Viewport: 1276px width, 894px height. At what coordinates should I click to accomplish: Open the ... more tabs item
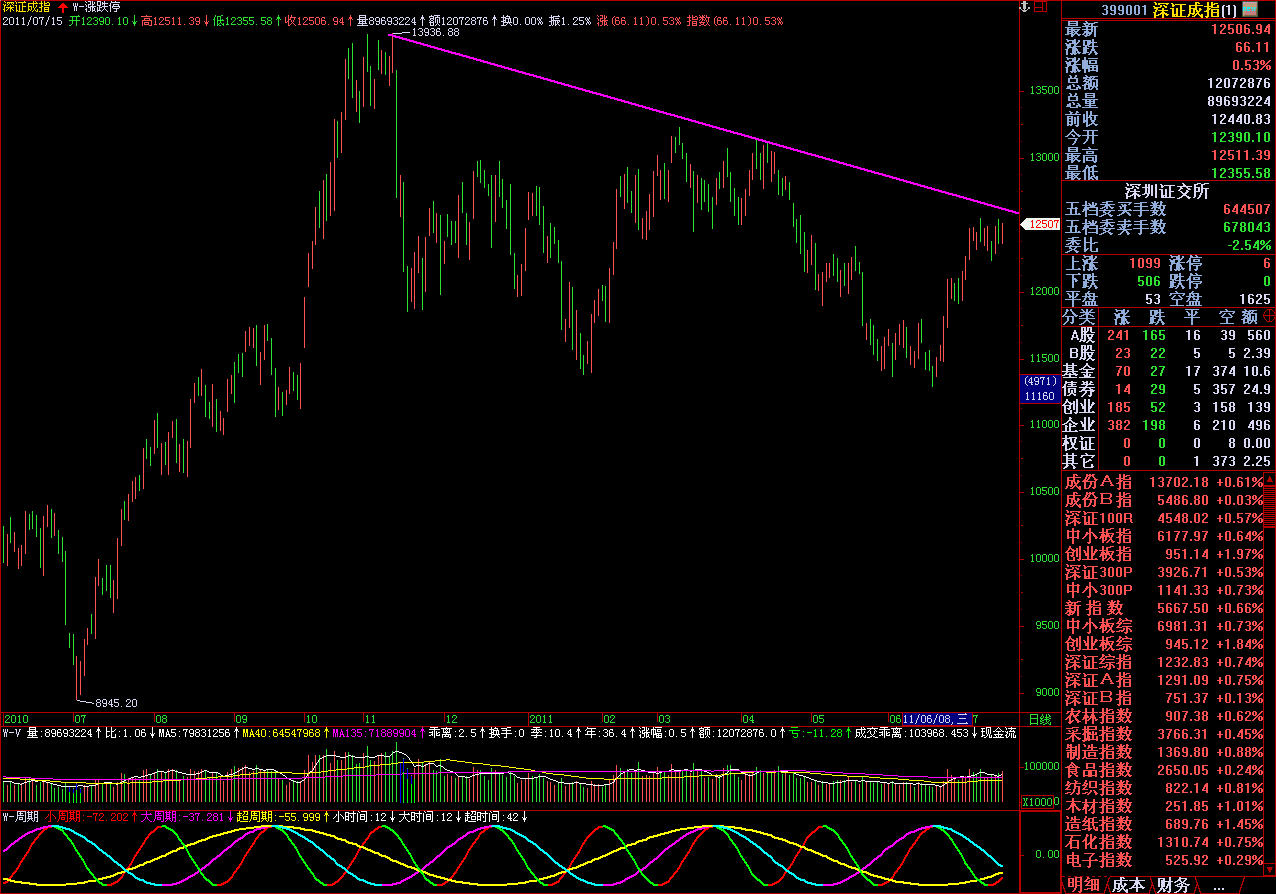point(1217,885)
